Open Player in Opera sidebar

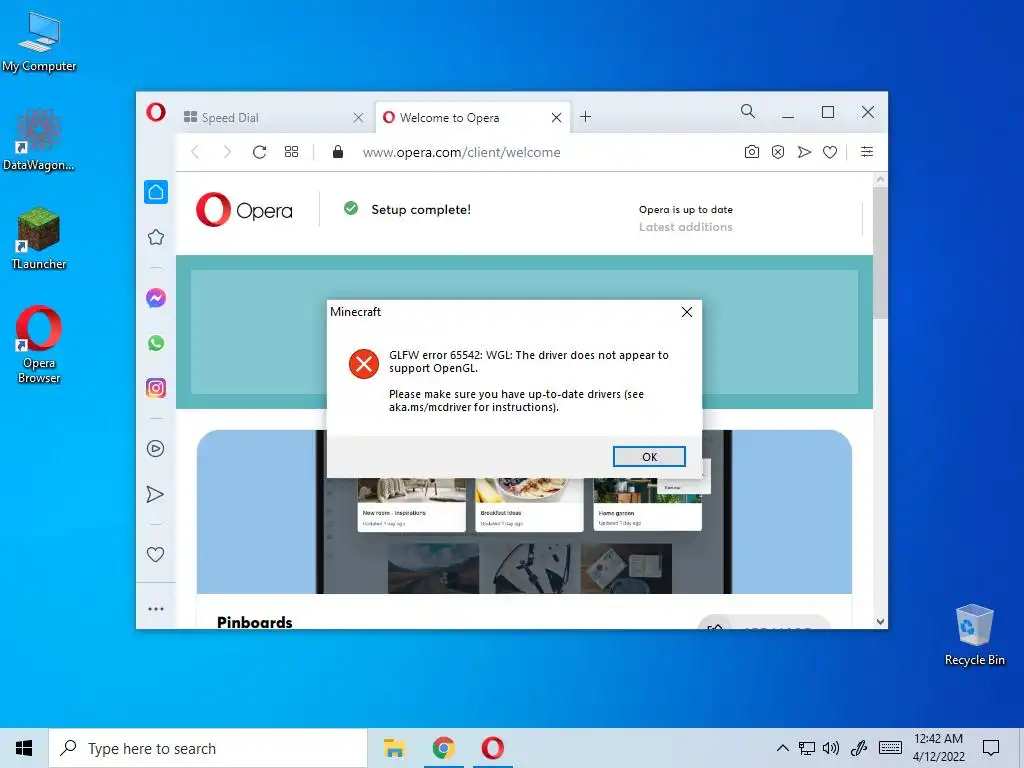point(155,449)
